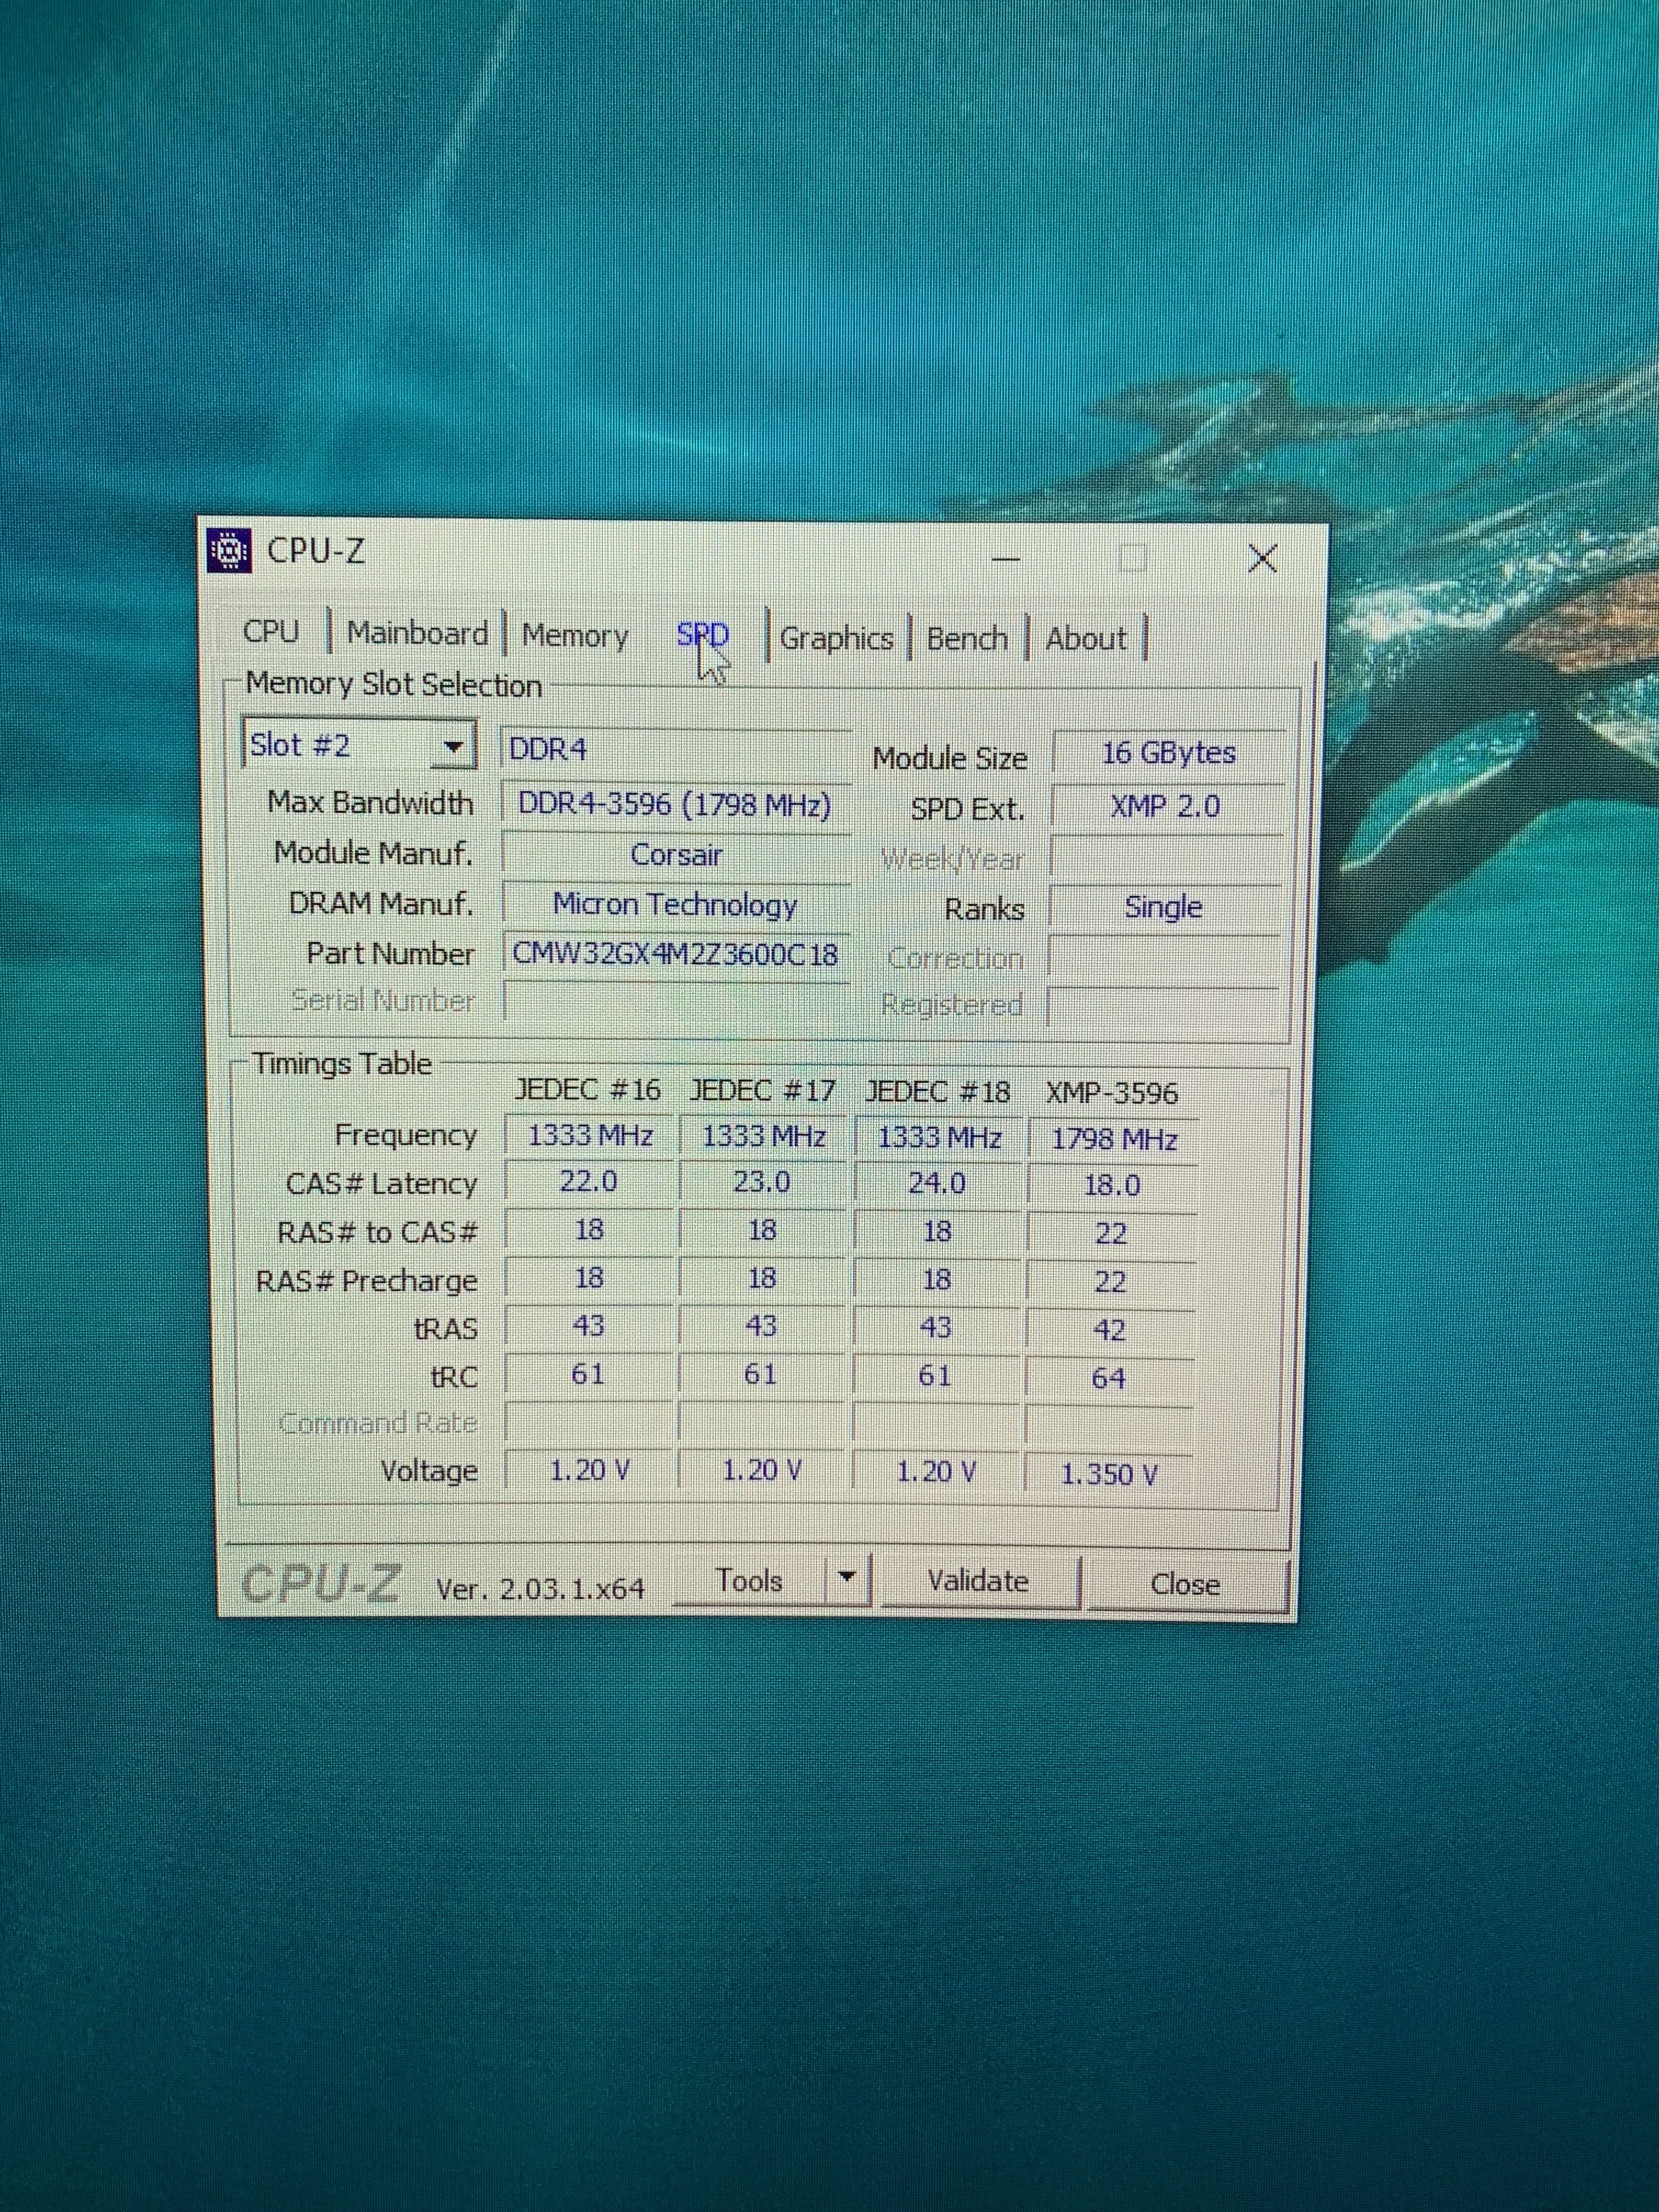The width and height of the screenshot is (1659, 2212).
Task: Open the Memory tab
Action: [x=575, y=635]
